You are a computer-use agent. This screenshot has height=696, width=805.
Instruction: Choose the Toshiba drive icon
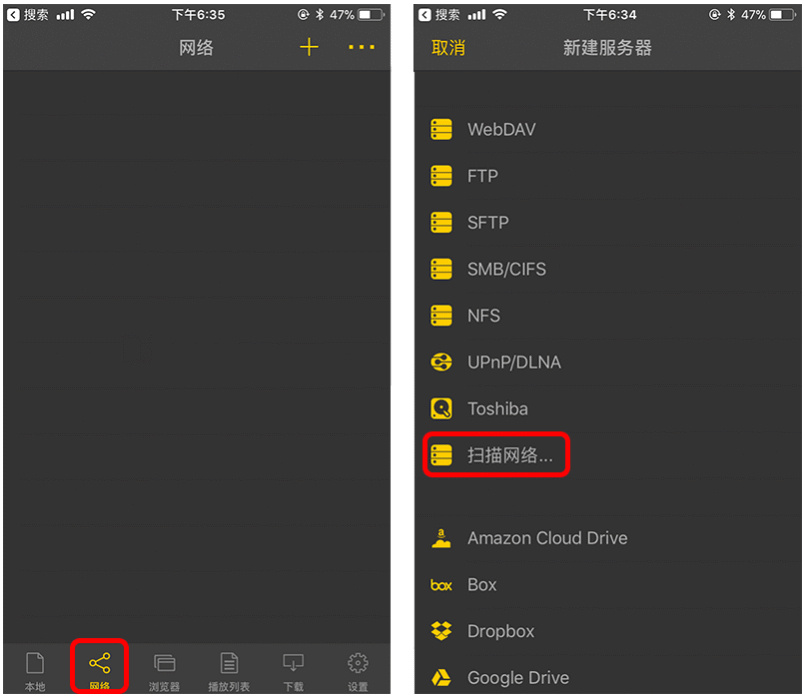[441, 409]
